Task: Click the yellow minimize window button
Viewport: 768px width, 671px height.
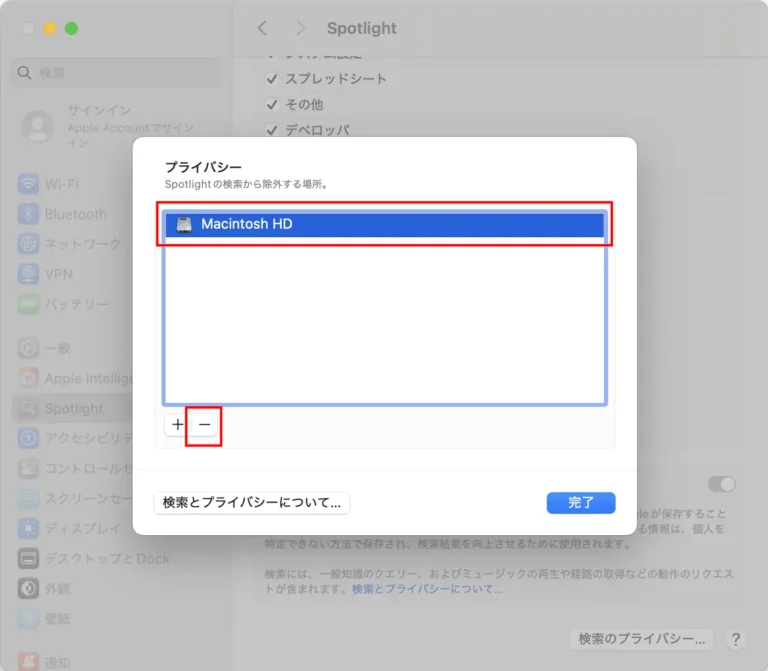Action: [49, 28]
